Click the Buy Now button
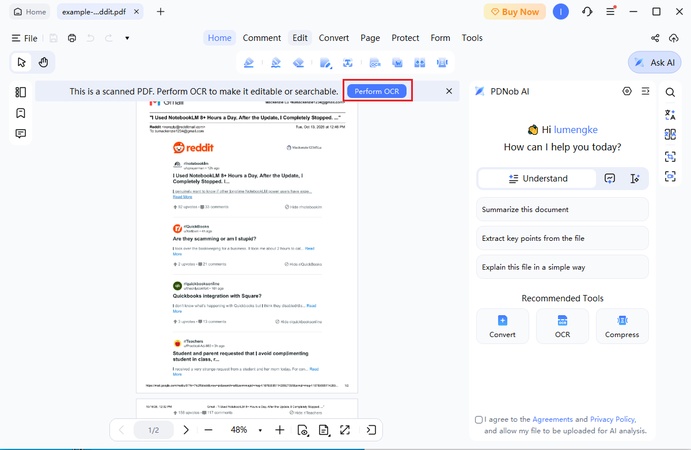The height and width of the screenshot is (450, 691). [x=514, y=12]
